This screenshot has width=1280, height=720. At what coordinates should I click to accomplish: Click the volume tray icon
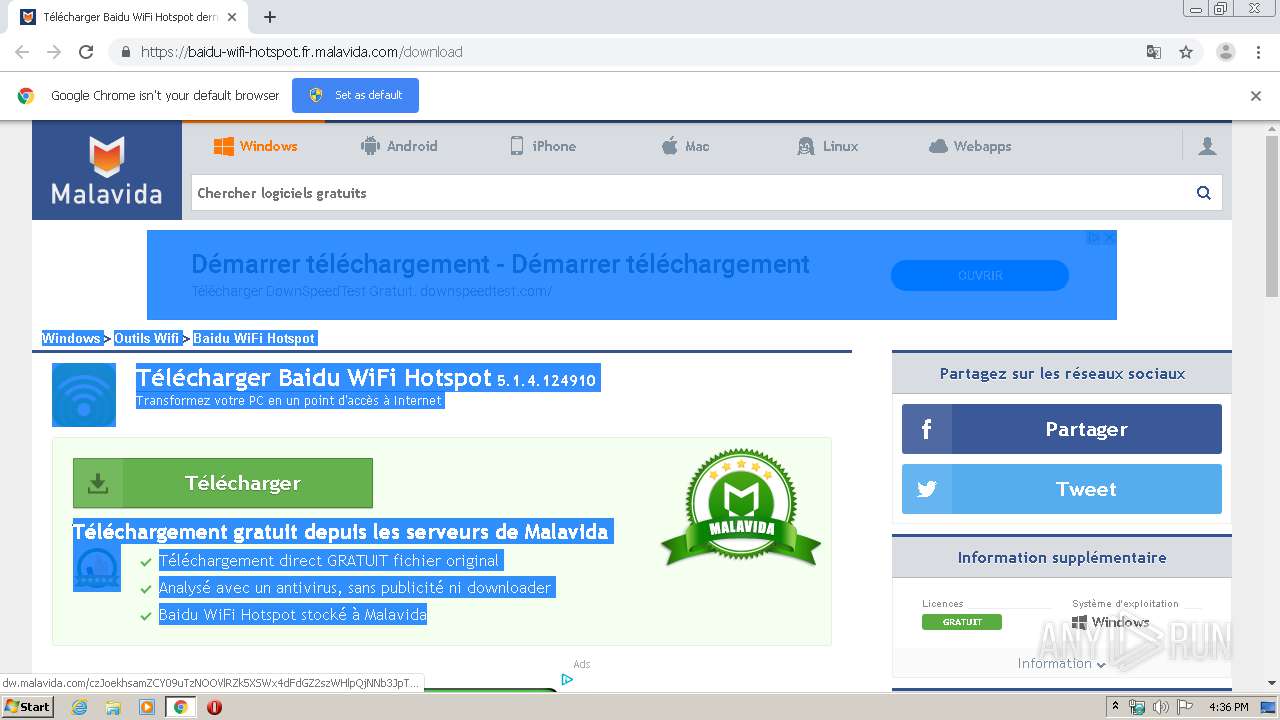click(1160, 707)
